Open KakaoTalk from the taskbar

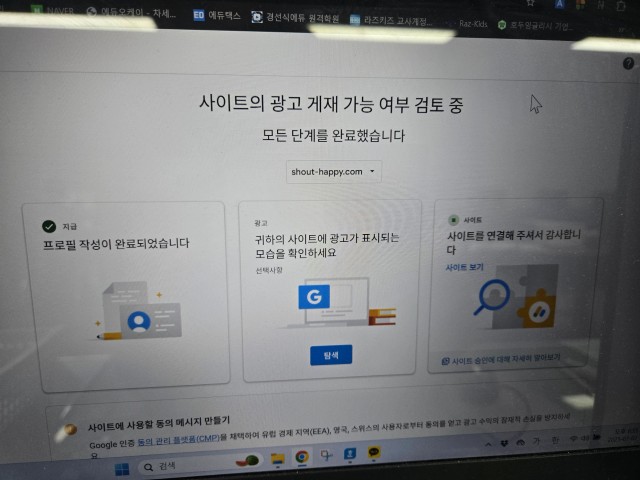pyautogui.click(x=374, y=455)
